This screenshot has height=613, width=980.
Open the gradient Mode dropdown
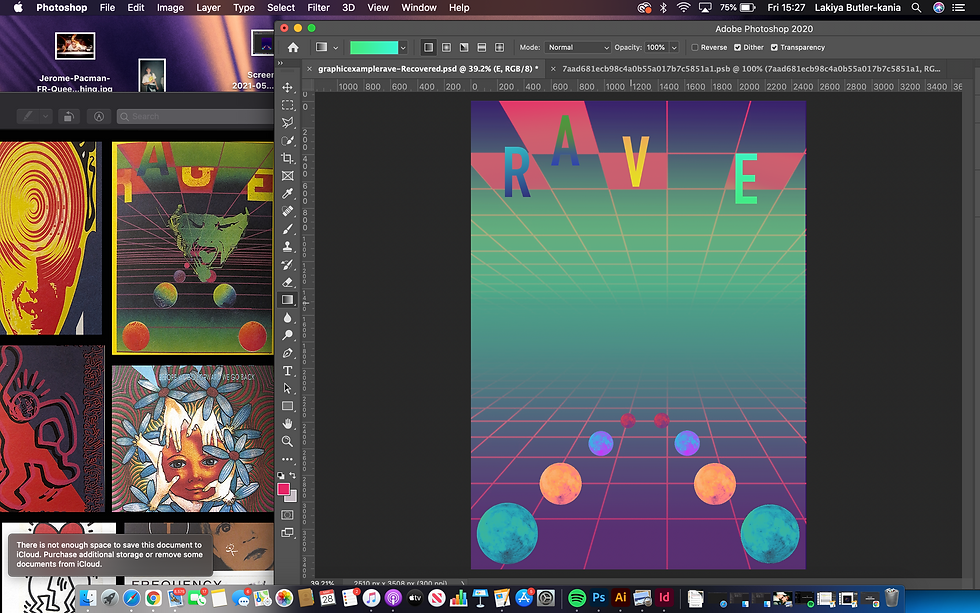click(x=578, y=47)
